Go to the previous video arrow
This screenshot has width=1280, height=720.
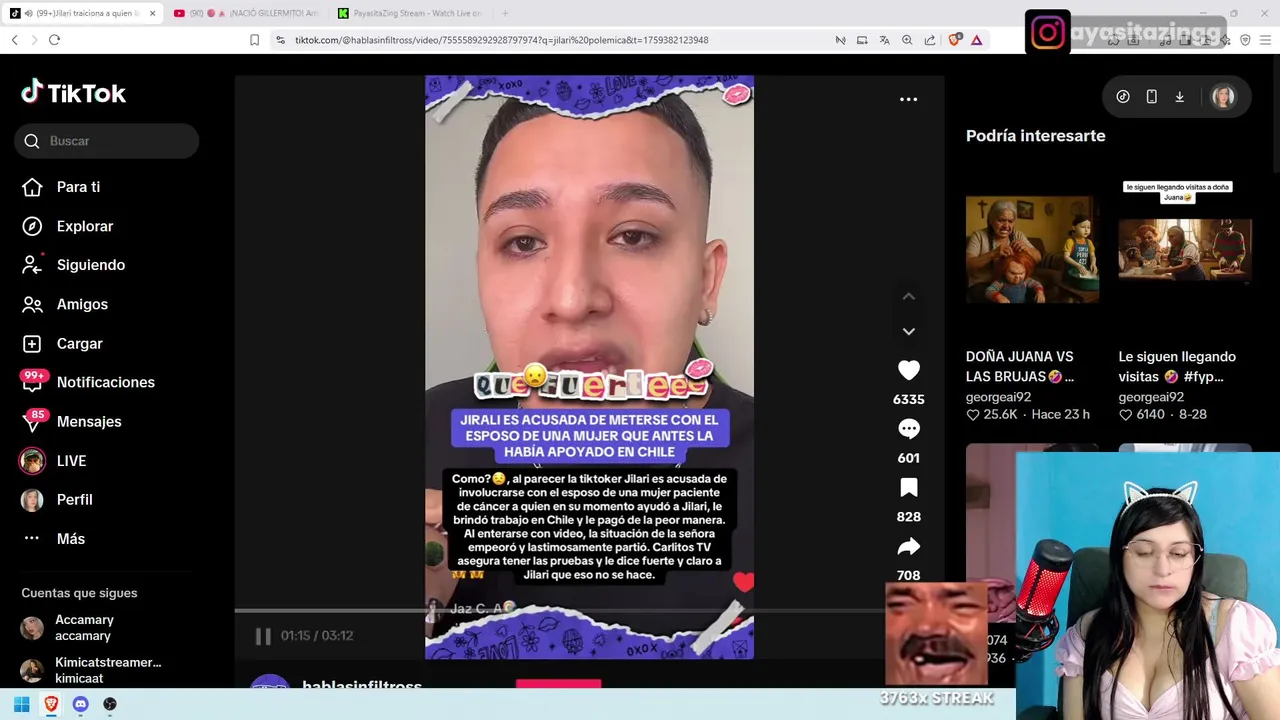[908, 297]
